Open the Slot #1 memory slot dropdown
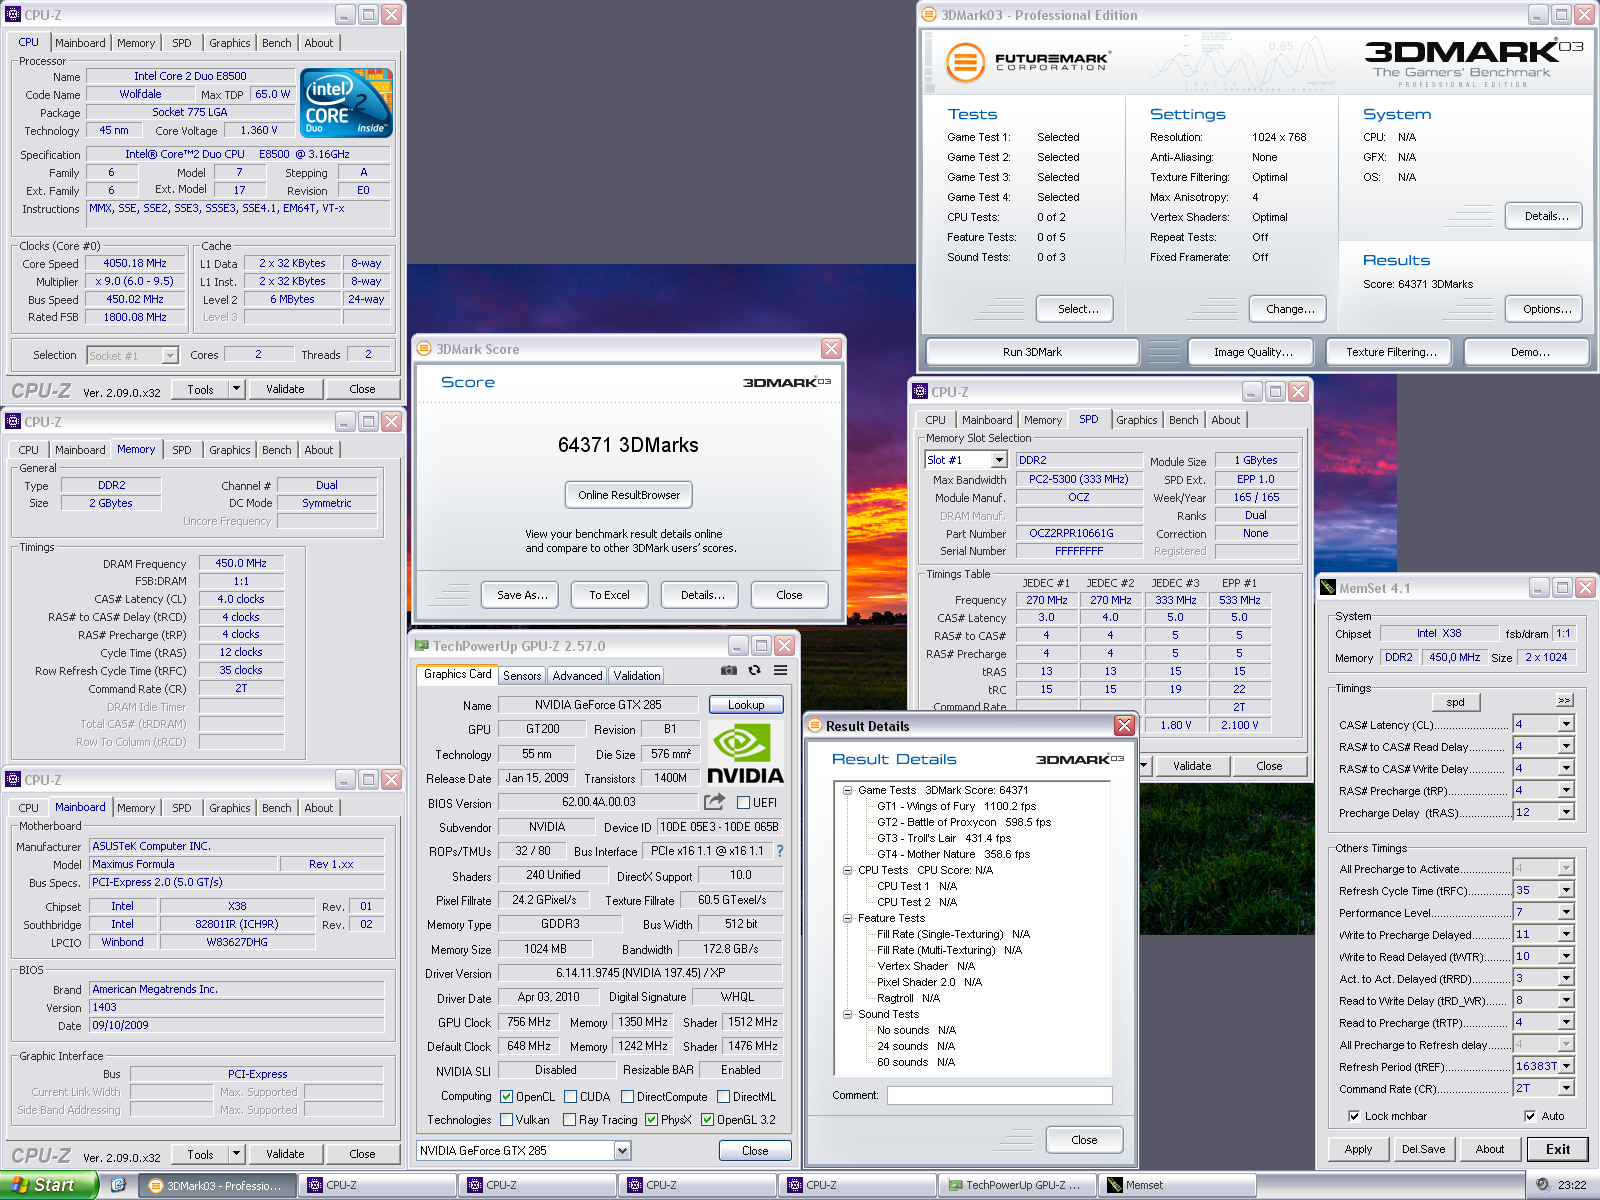This screenshot has width=1600, height=1200. click(998, 460)
